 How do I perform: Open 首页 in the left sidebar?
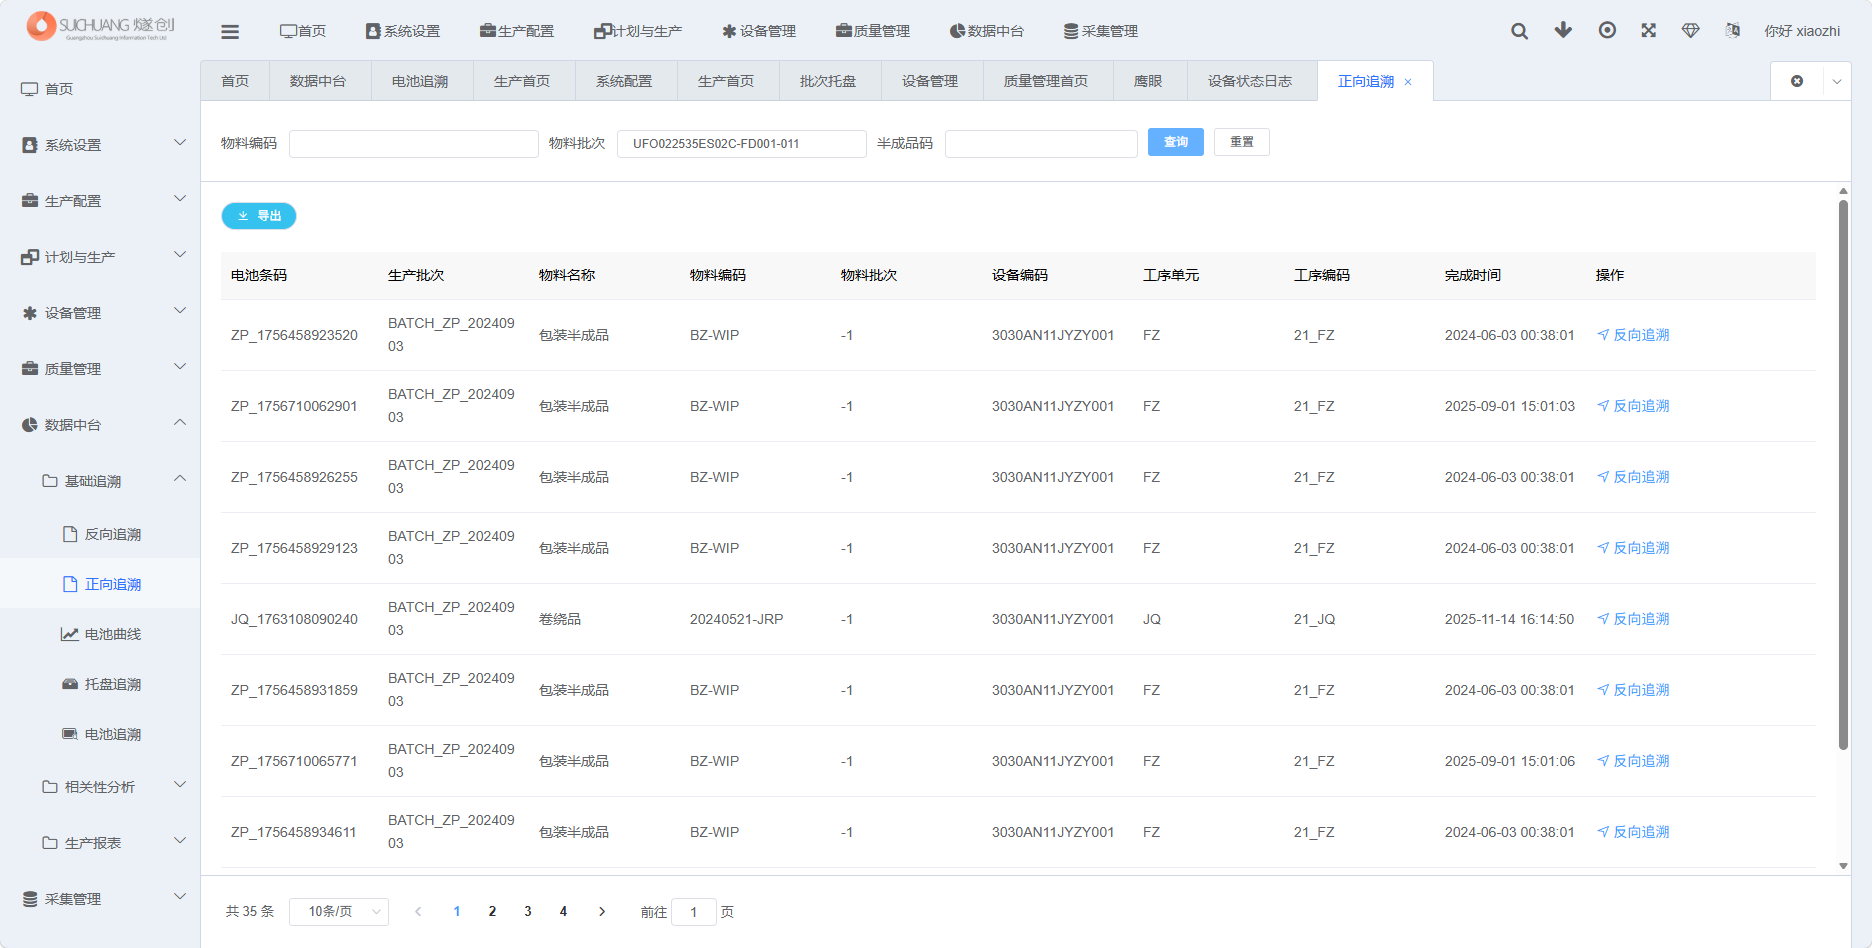100,89
